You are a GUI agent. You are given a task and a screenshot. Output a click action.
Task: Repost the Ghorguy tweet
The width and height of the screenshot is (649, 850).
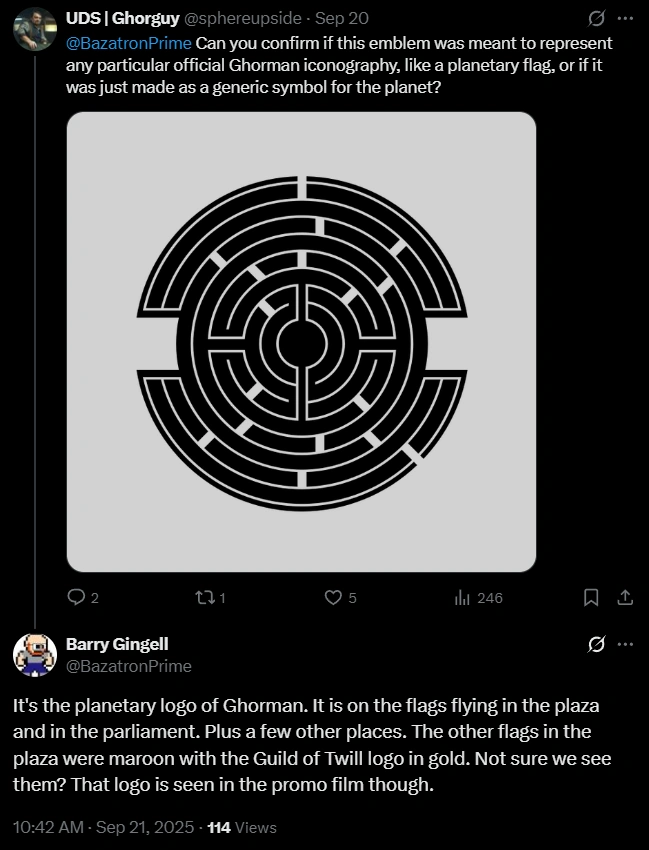204,597
